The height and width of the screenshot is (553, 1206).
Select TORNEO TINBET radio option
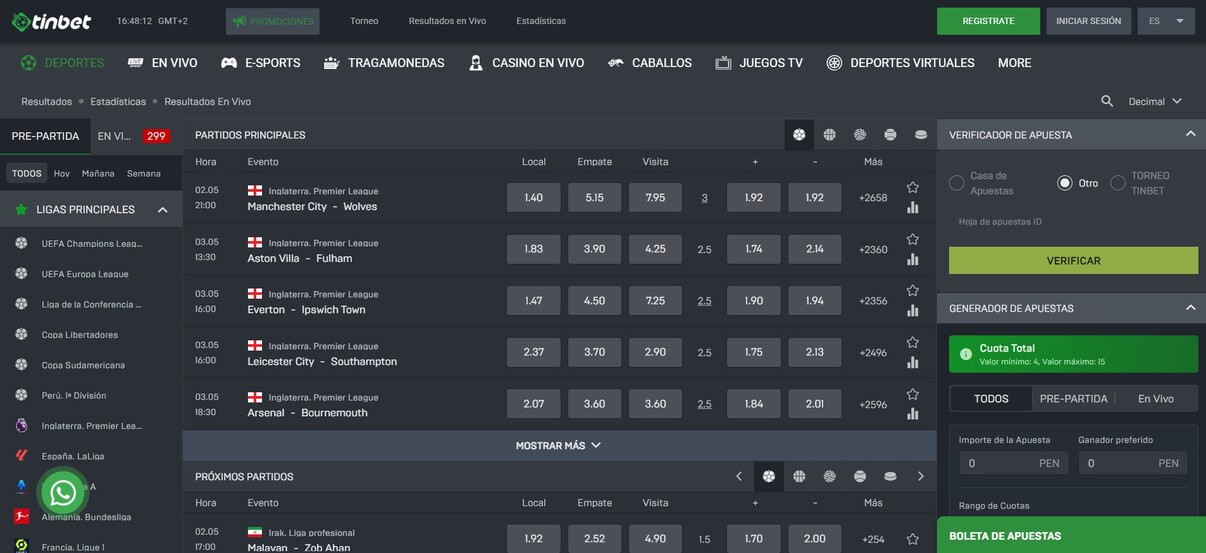[1118, 183]
